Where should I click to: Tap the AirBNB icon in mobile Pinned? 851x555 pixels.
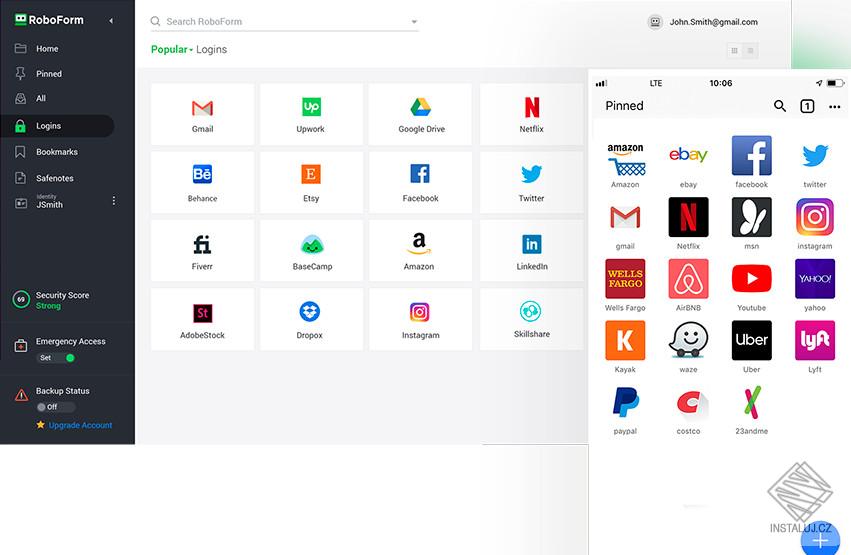[688, 279]
